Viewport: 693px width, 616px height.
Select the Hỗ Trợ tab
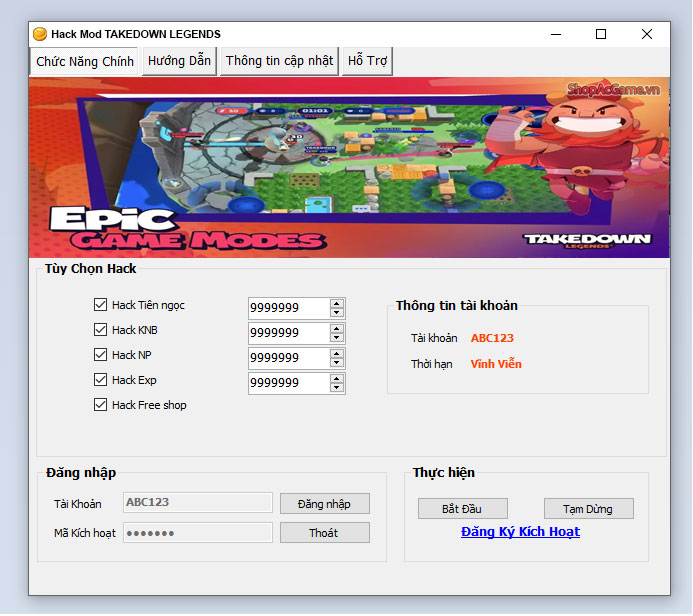tap(367, 61)
